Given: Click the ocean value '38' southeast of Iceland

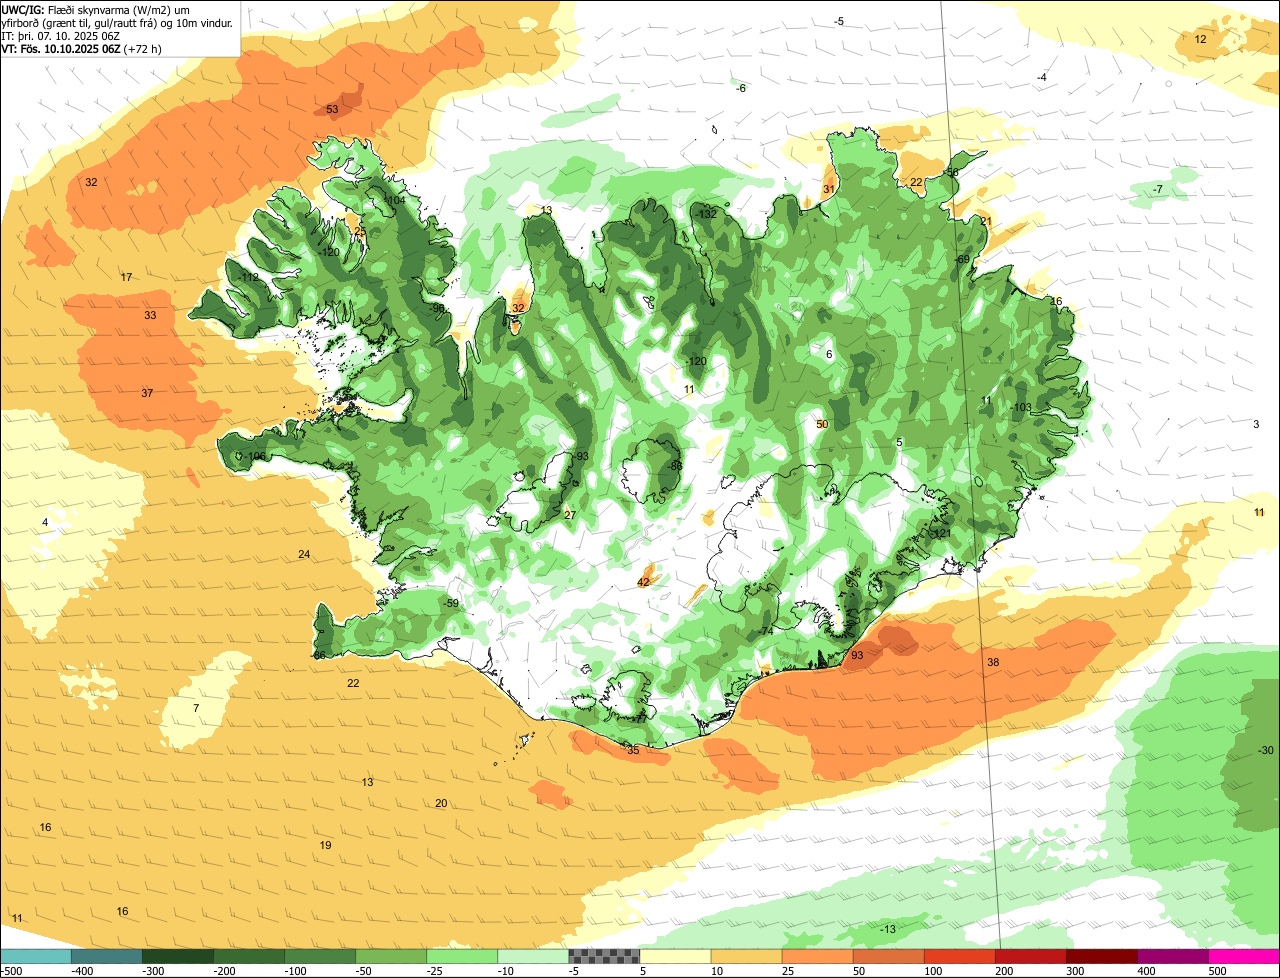Looking at the screenshot, I should pos(993,662).
